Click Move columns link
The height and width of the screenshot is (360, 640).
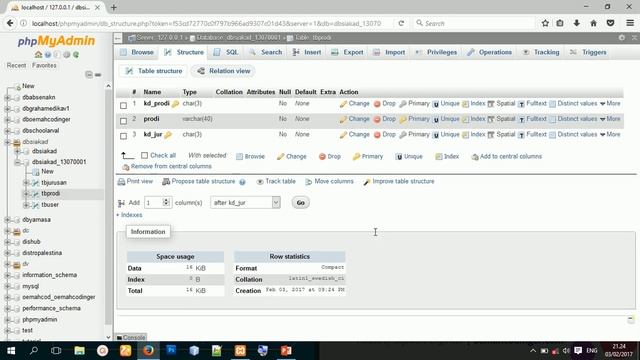[x=329, y=182]
